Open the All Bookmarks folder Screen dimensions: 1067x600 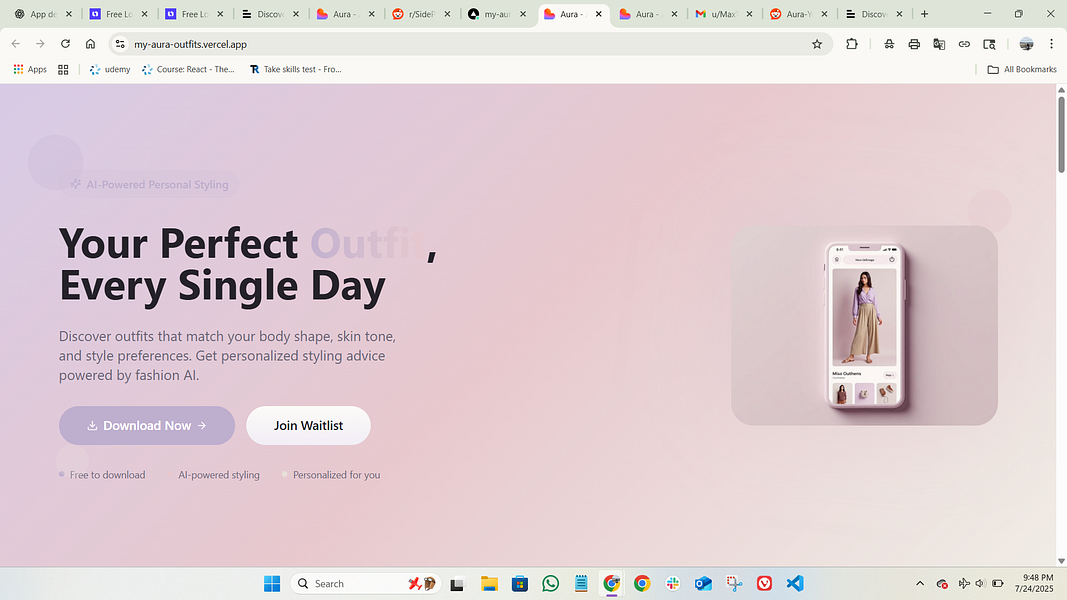click(x=1022, y=69)
